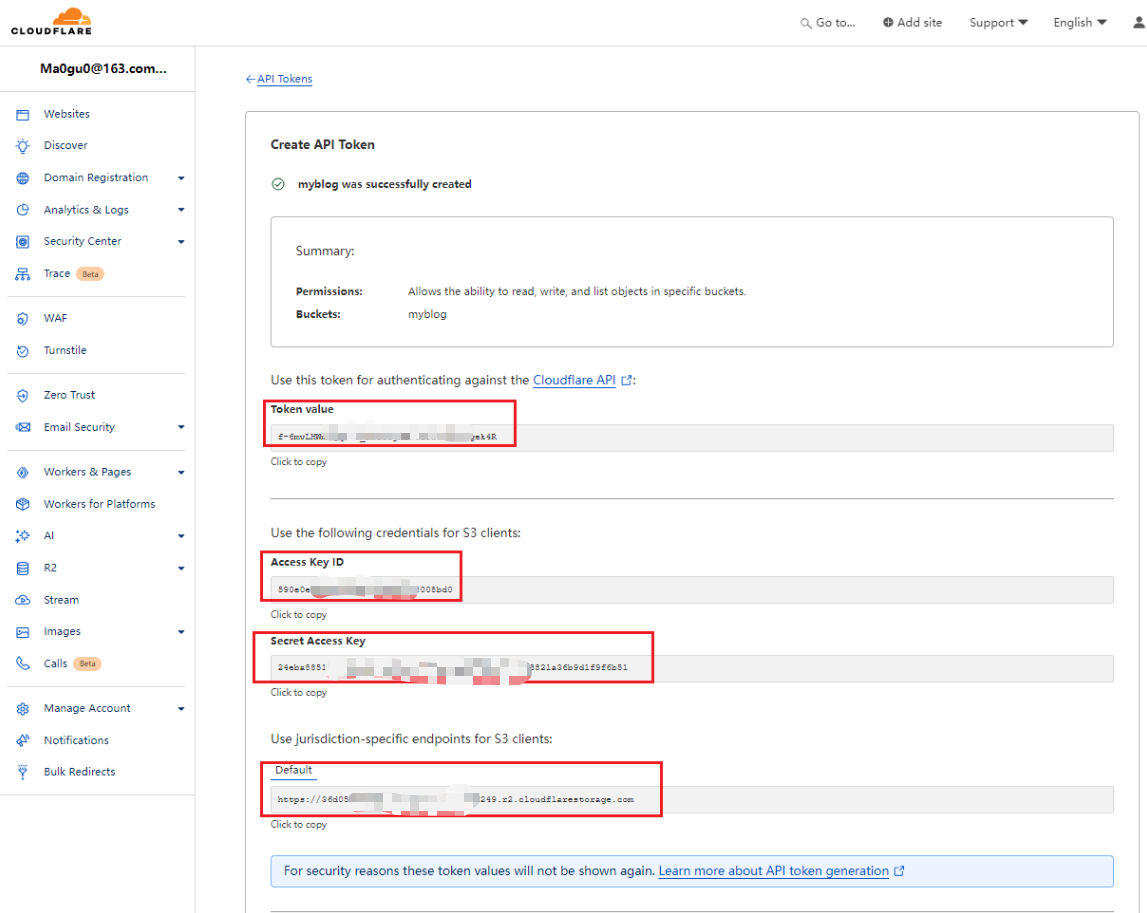The image size is (1147, 913).
Task: Open Discover in the sidebar
Action: tap(65, 146)
